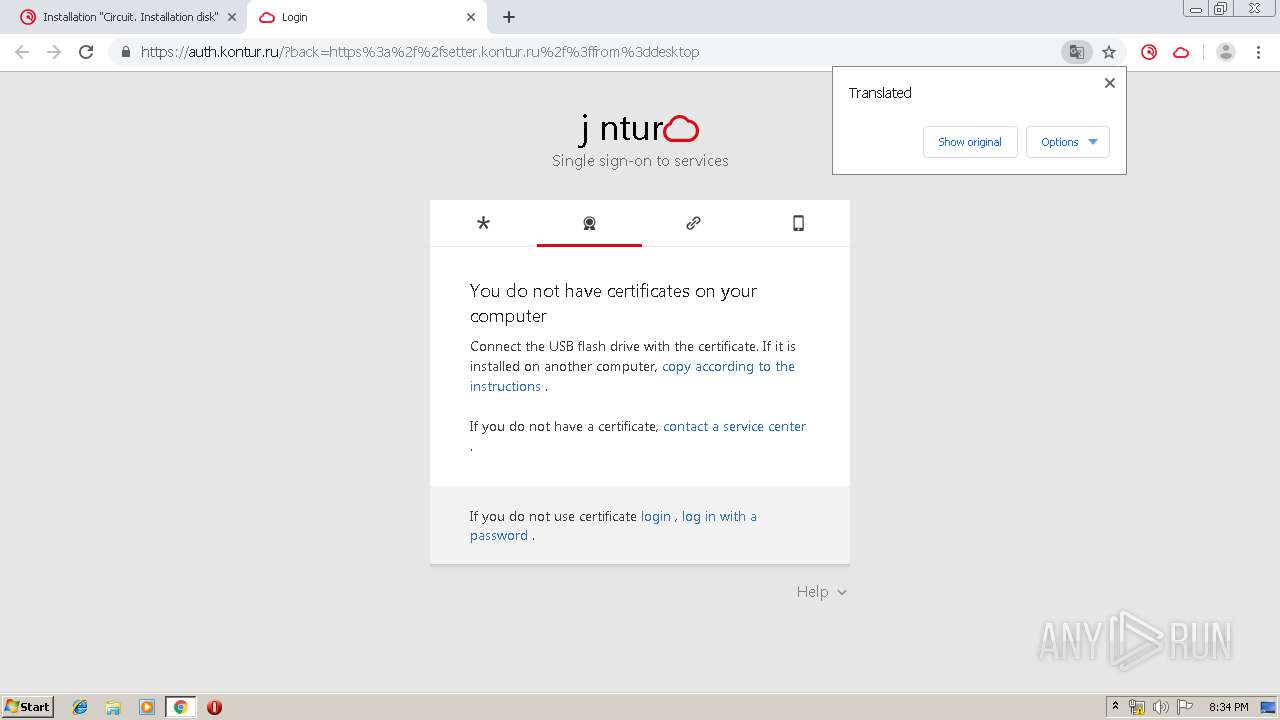View site security lock information

click(x=126, y=52)
